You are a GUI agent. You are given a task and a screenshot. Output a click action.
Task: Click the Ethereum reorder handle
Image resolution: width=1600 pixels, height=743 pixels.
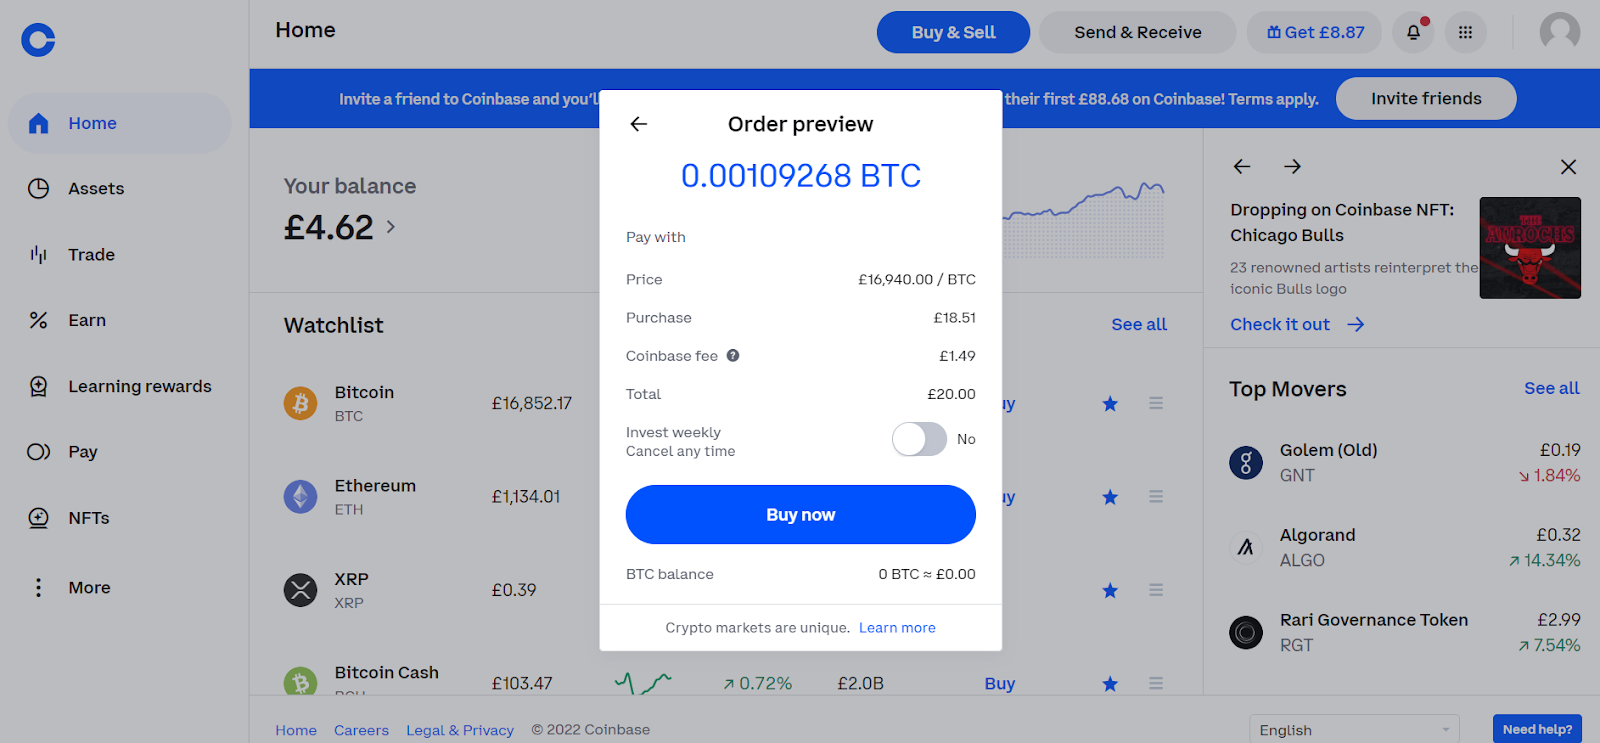1156,497
